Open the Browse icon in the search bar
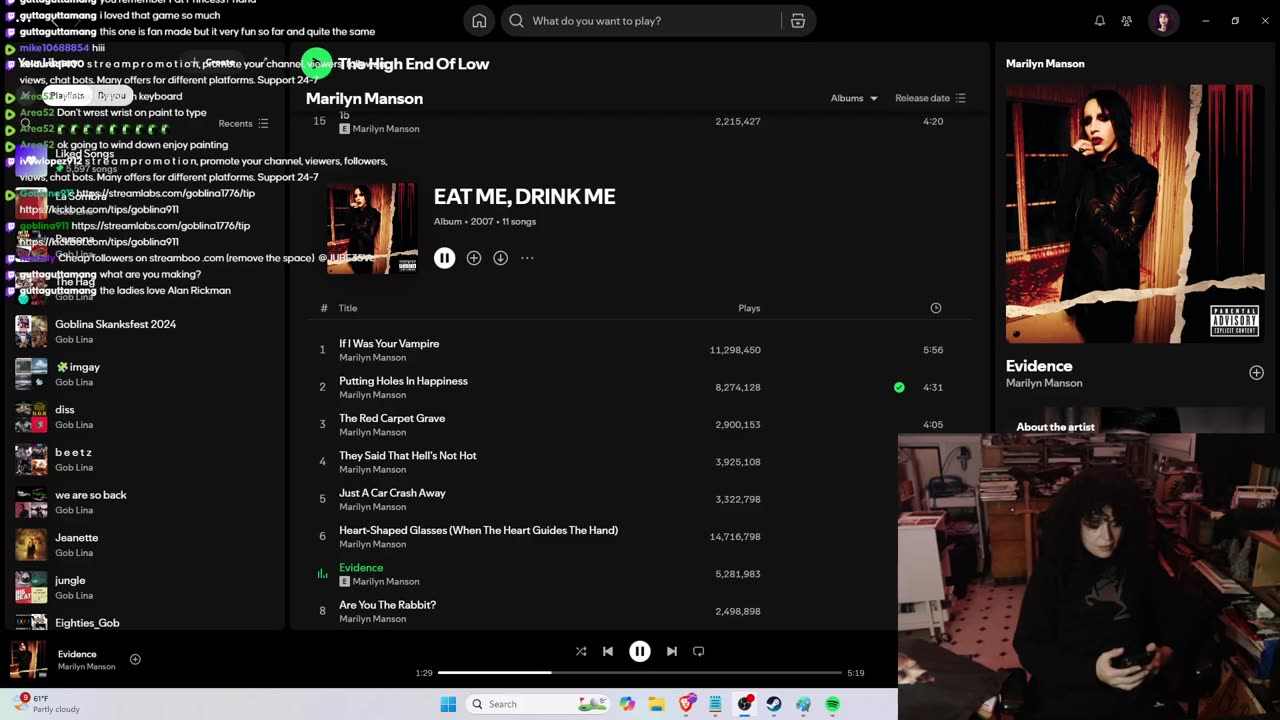Image resolution: width=1280 pixels, height=720 pixels. click(798, 20)
